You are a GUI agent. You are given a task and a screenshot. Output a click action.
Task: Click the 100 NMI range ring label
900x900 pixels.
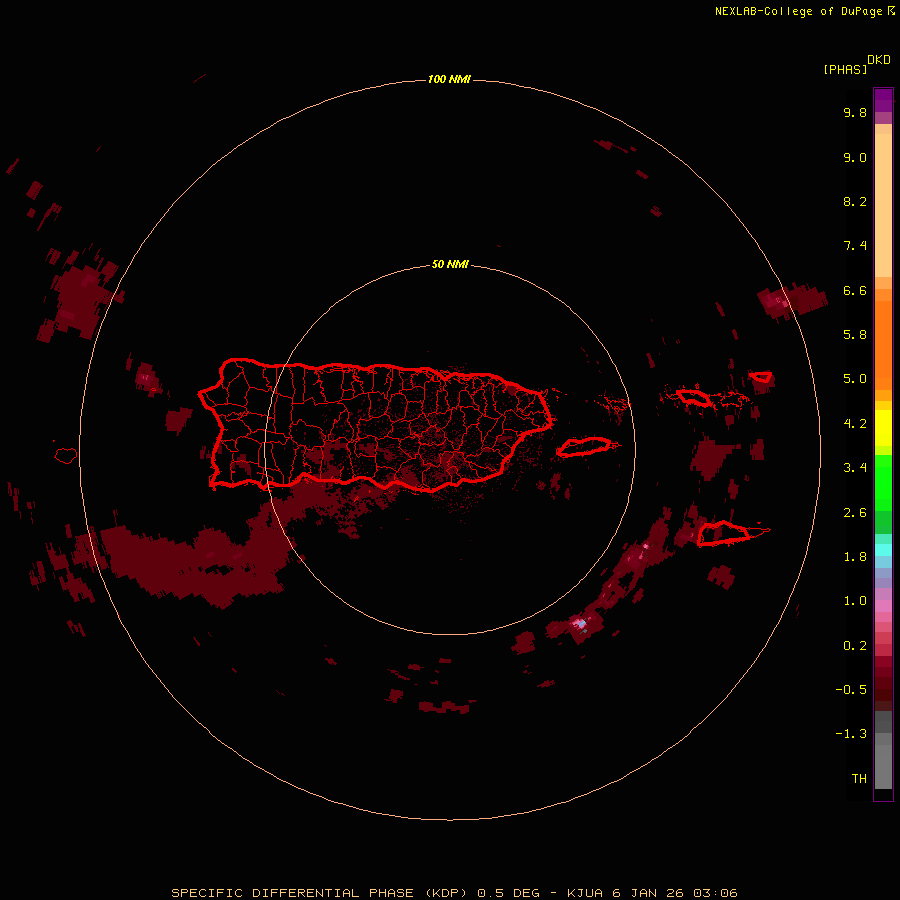coord(449,79)
